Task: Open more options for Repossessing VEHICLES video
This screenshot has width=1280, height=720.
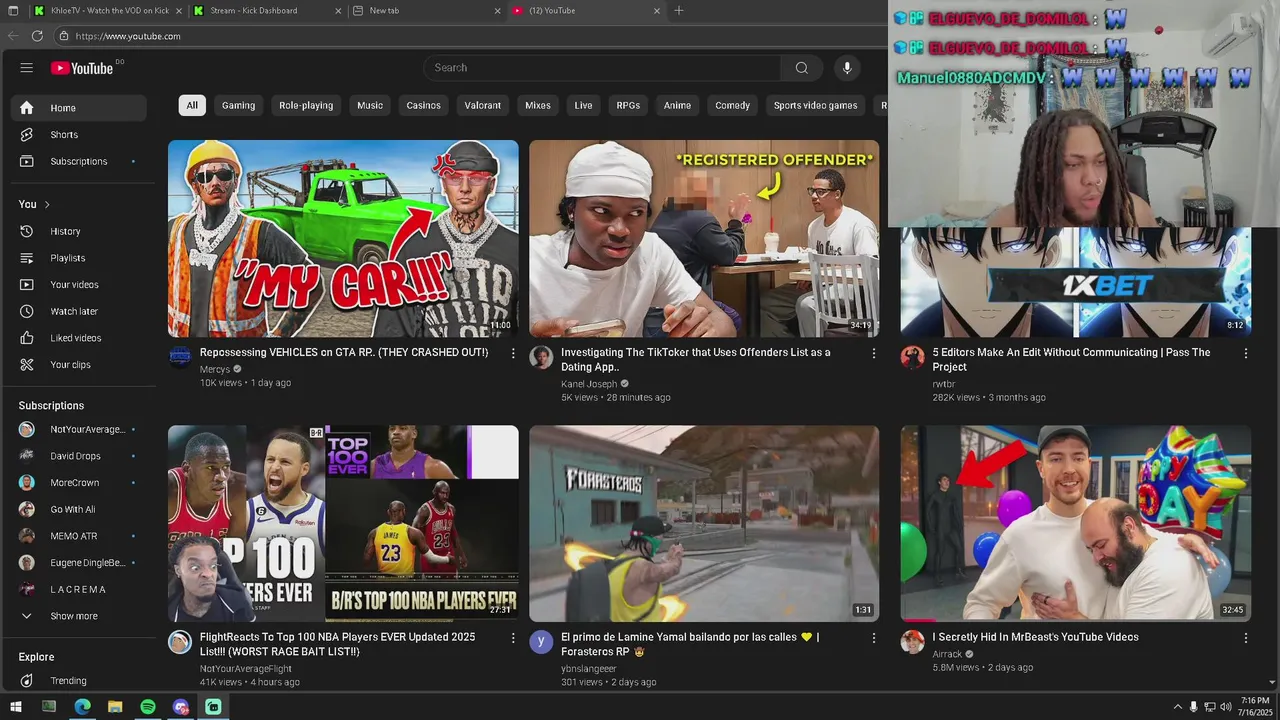Action: (x=513, y=353)
